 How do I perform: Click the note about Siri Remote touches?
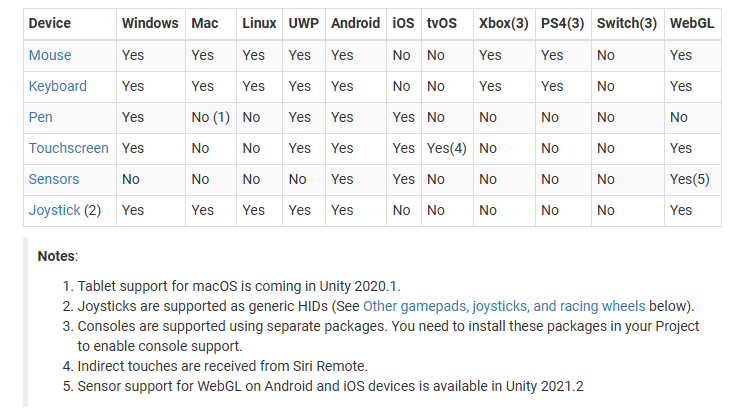click(x=222, y=366)
